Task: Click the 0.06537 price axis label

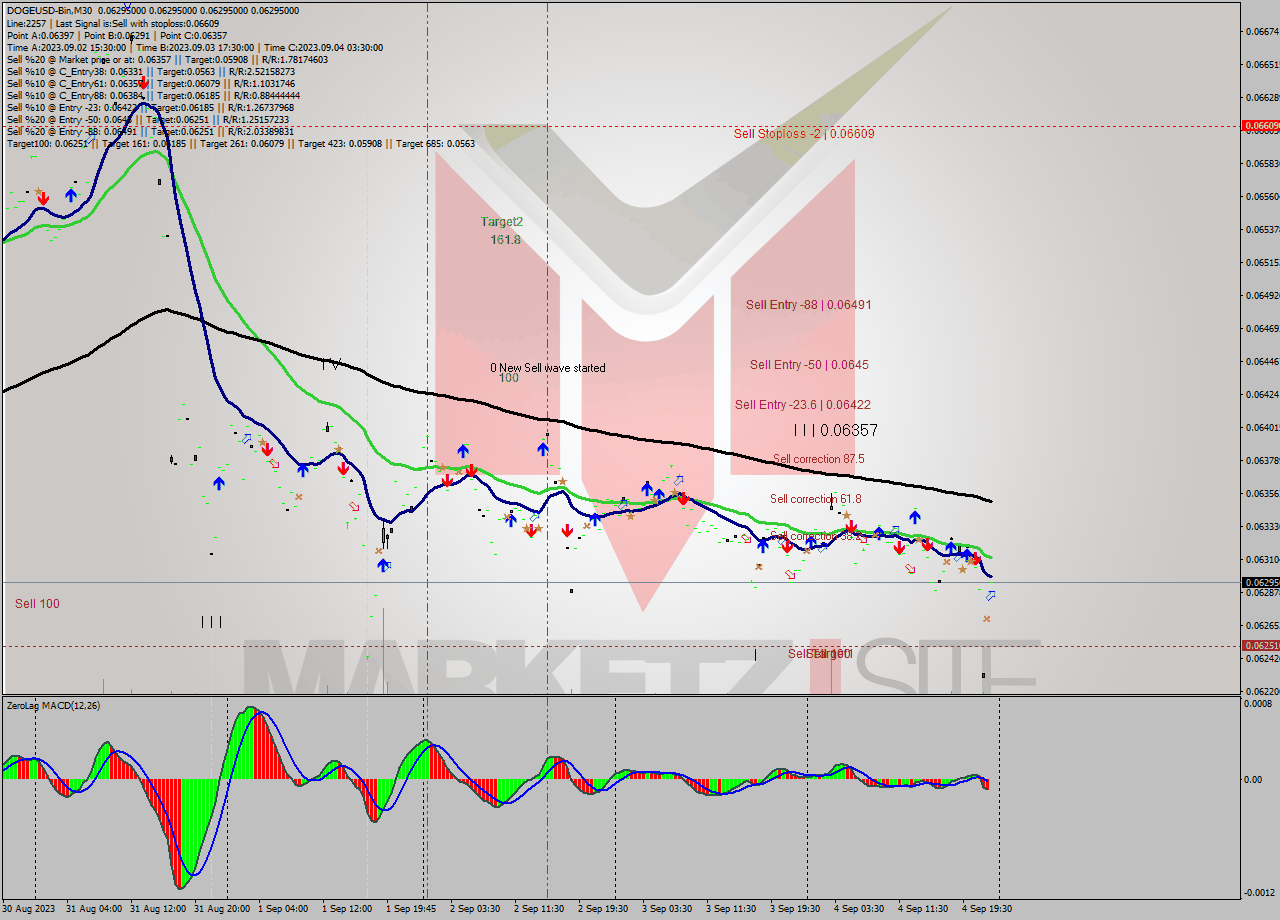Action: coord(1262,230)
